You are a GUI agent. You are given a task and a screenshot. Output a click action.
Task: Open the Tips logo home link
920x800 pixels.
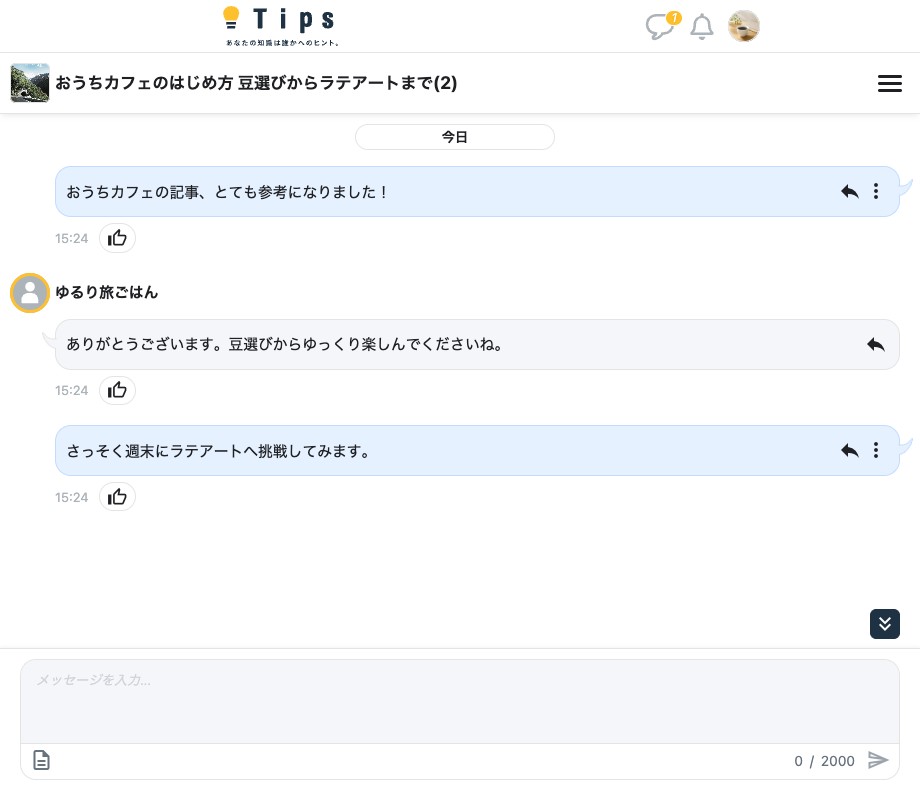280,26
